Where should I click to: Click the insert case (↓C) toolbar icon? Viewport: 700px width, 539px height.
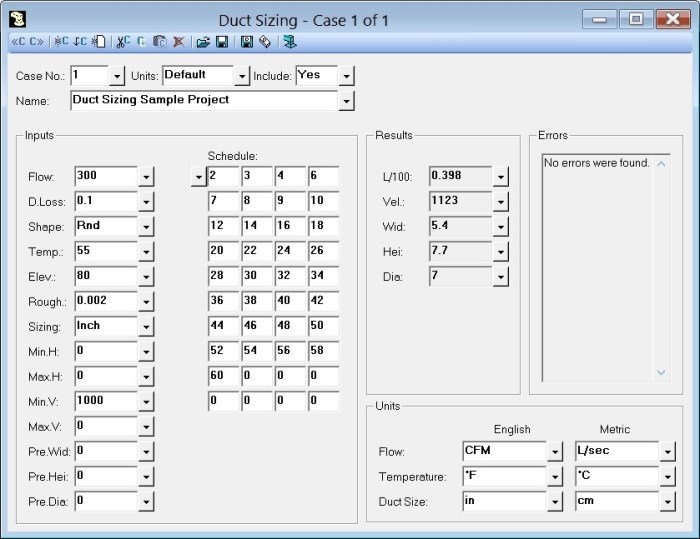tap(80, 42)
